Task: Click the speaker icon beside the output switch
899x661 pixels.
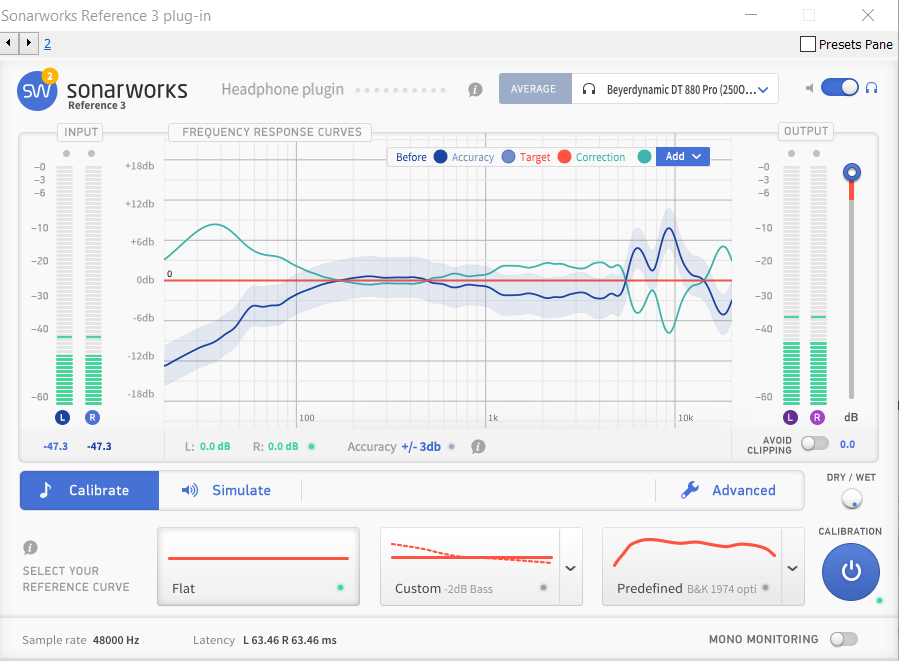Action: (810, 88)
